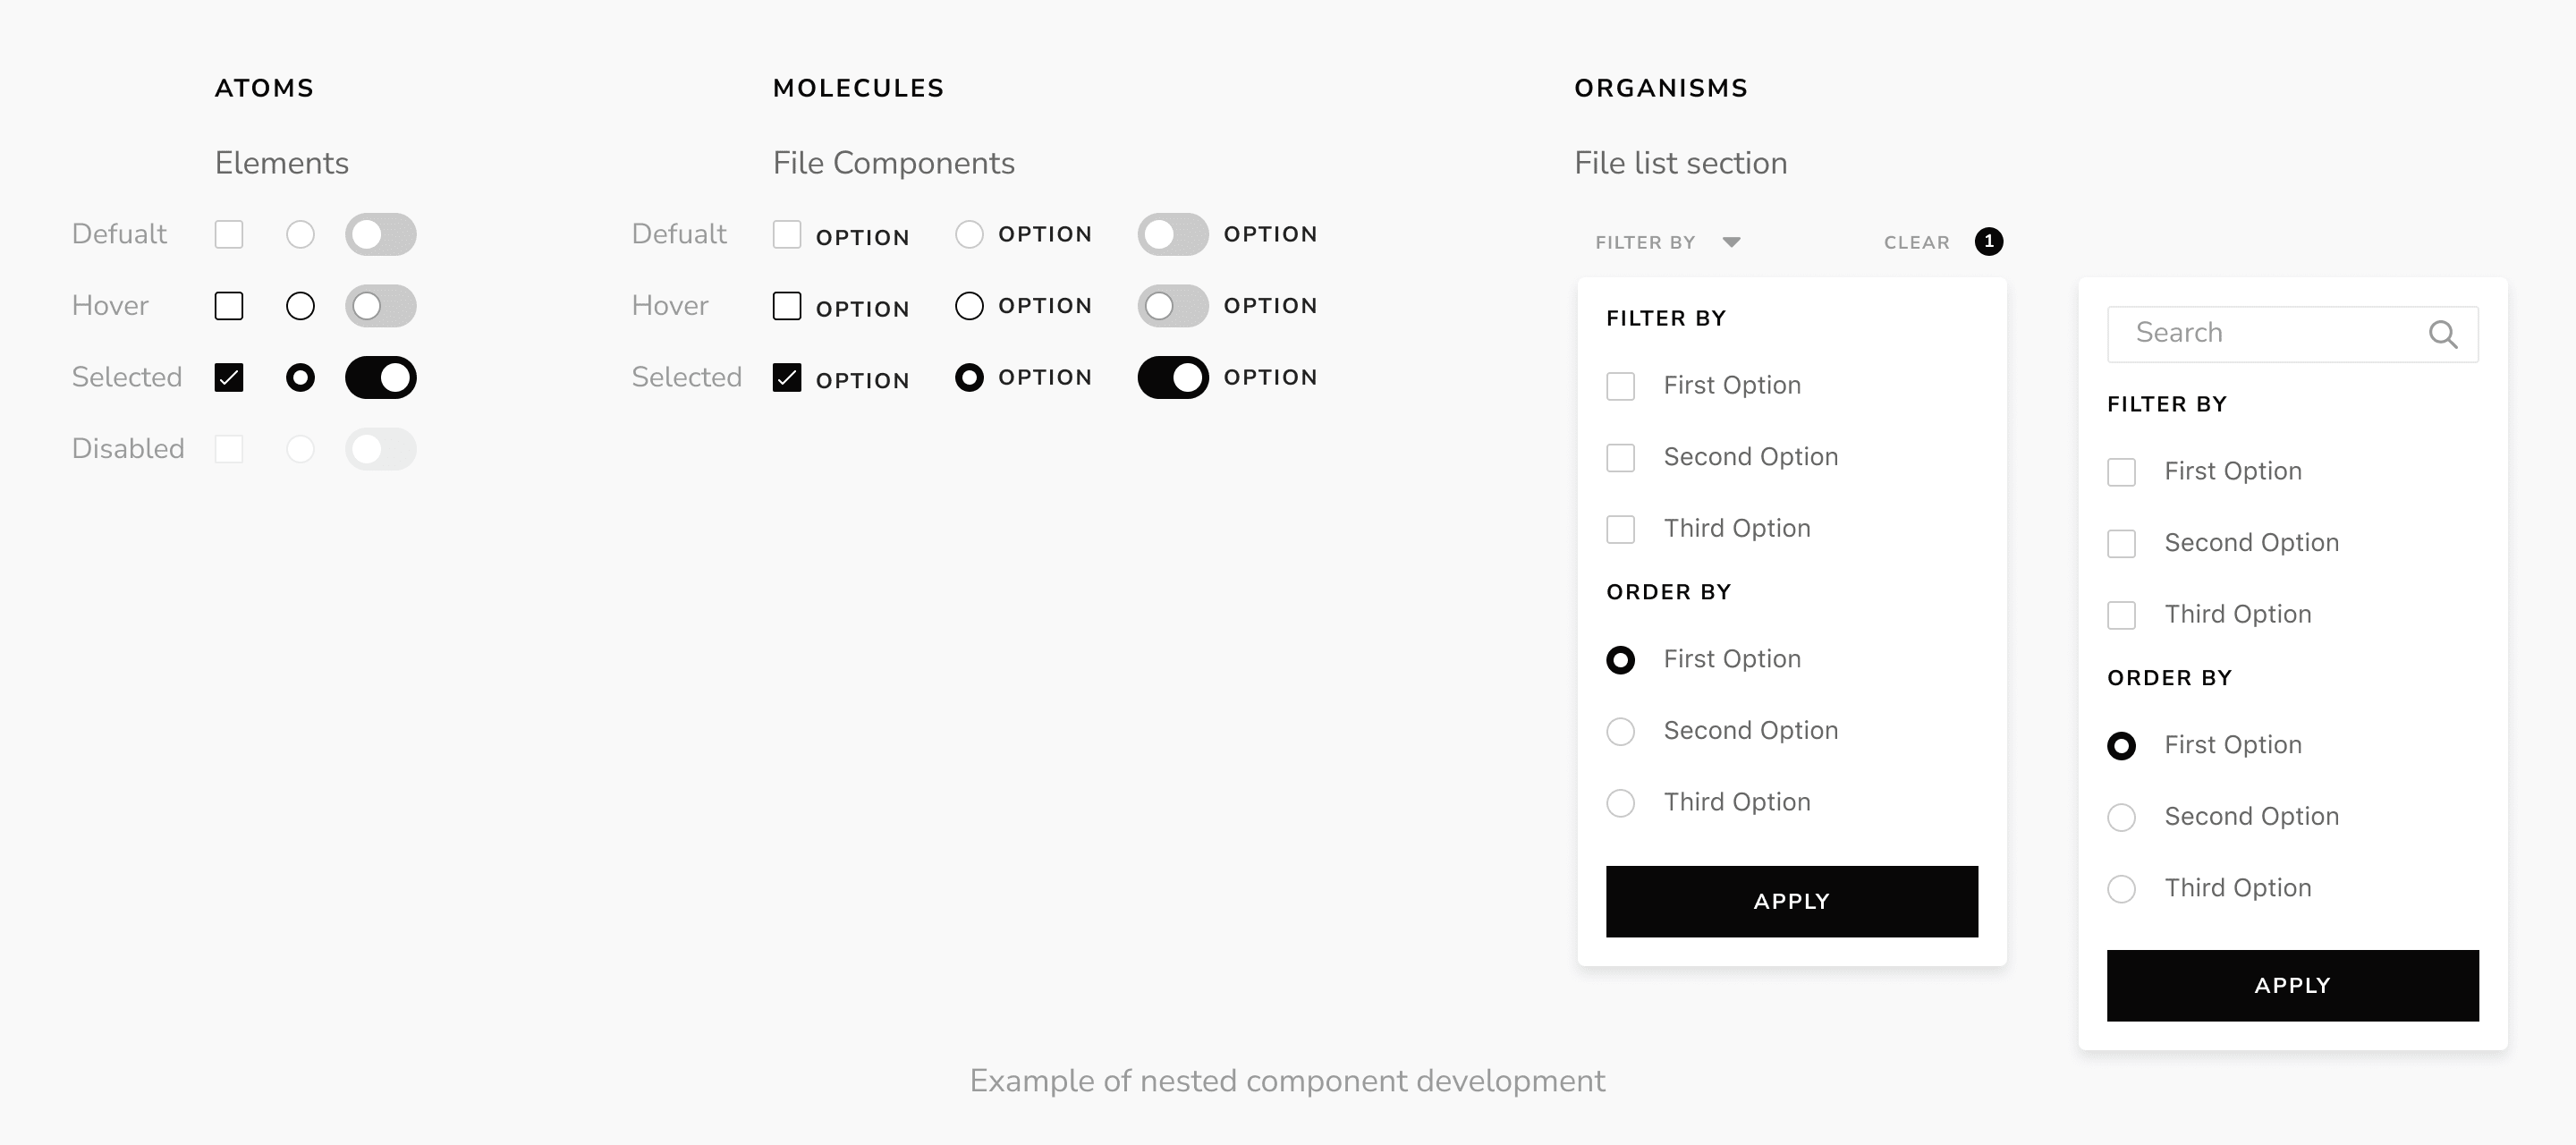Check First Option in left Filter By panel

coord(1621,386)
